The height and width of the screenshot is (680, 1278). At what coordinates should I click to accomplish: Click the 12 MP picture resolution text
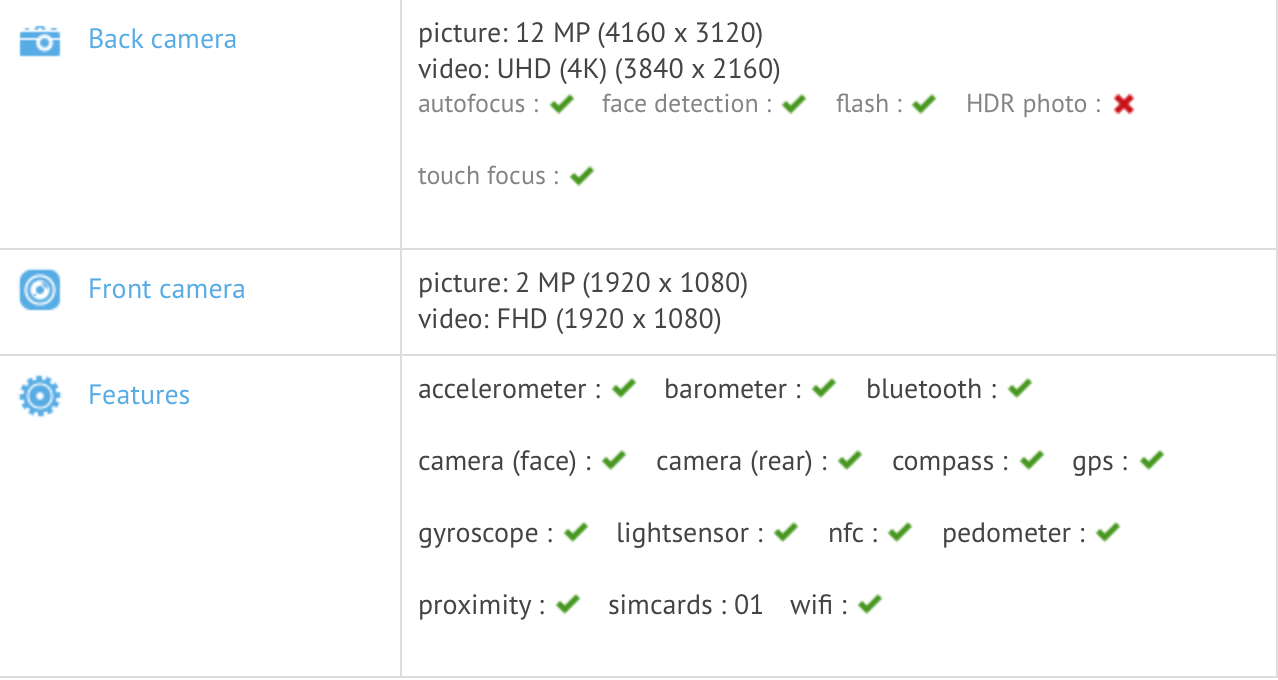[x=590, y=34]
